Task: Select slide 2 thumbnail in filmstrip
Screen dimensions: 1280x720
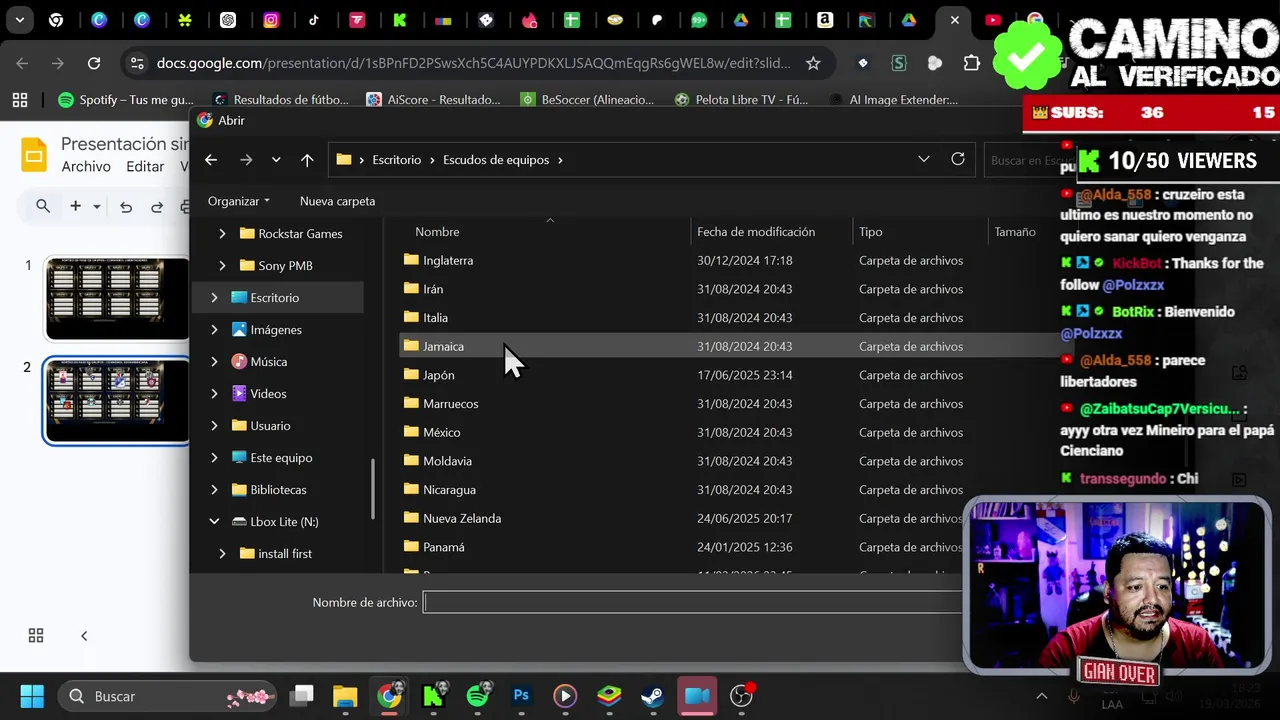Action: 117,400
